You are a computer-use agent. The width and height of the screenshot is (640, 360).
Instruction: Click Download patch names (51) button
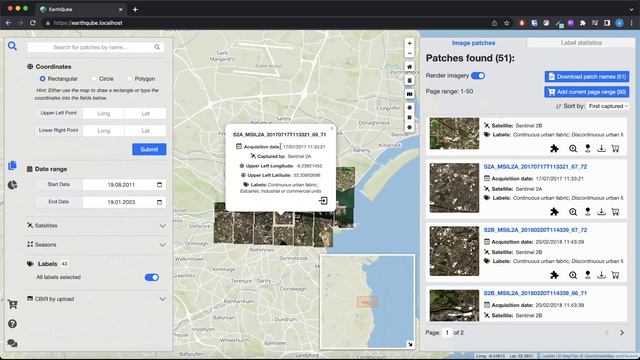pos(587,76)
